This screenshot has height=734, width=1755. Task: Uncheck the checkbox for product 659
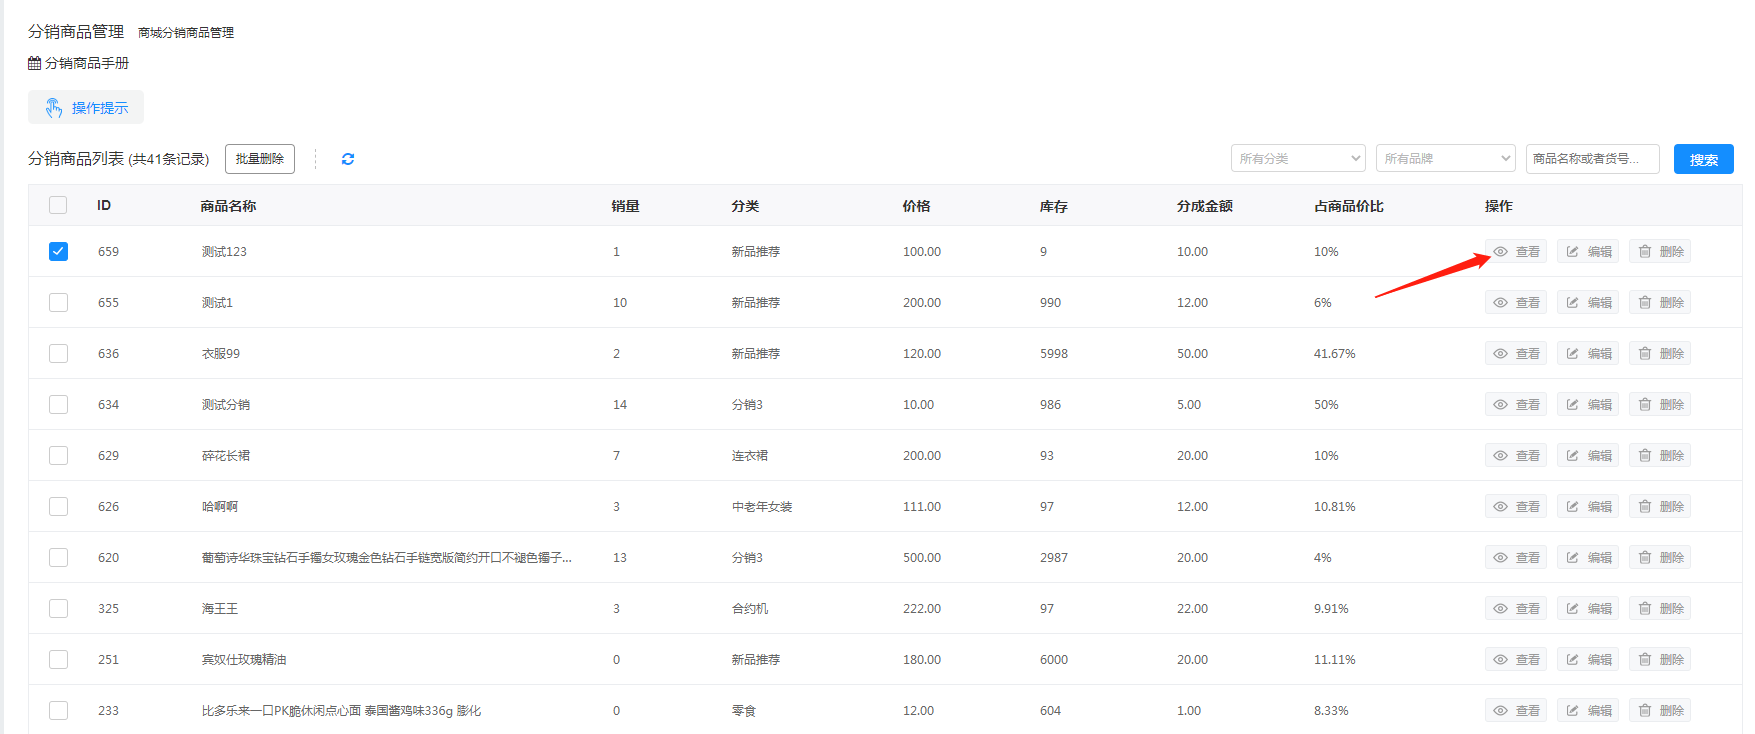pos(58,251)
